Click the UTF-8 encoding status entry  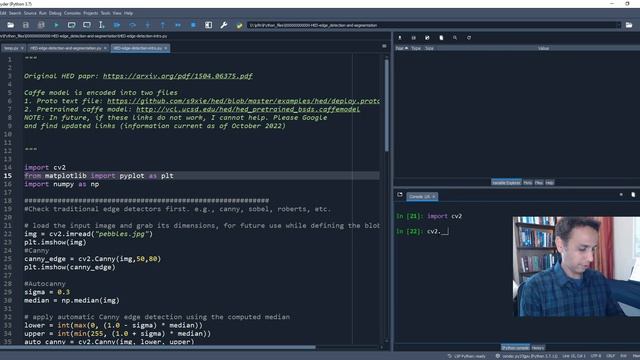[596, 356]
